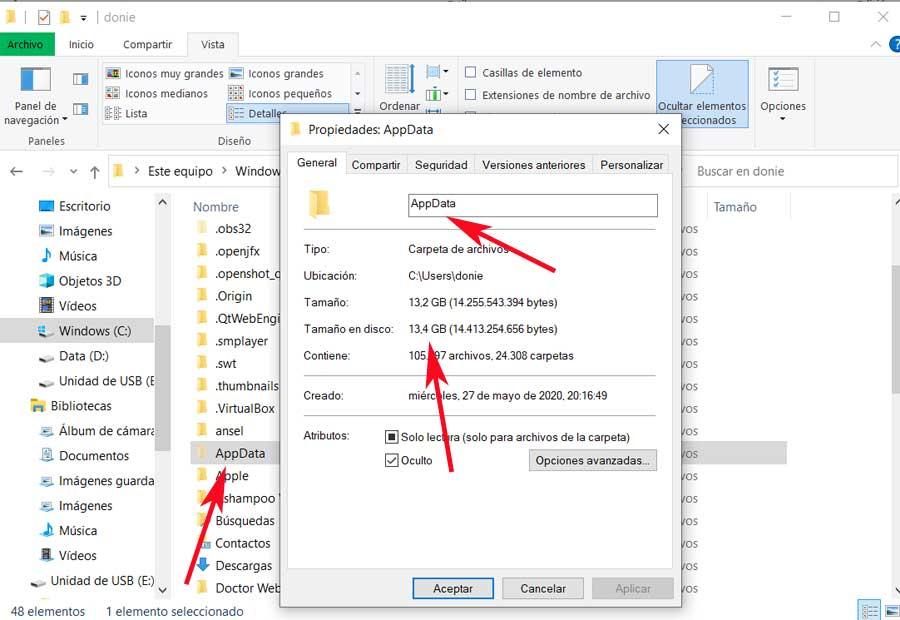Select Imágenes guardadas library

point(106,480)
